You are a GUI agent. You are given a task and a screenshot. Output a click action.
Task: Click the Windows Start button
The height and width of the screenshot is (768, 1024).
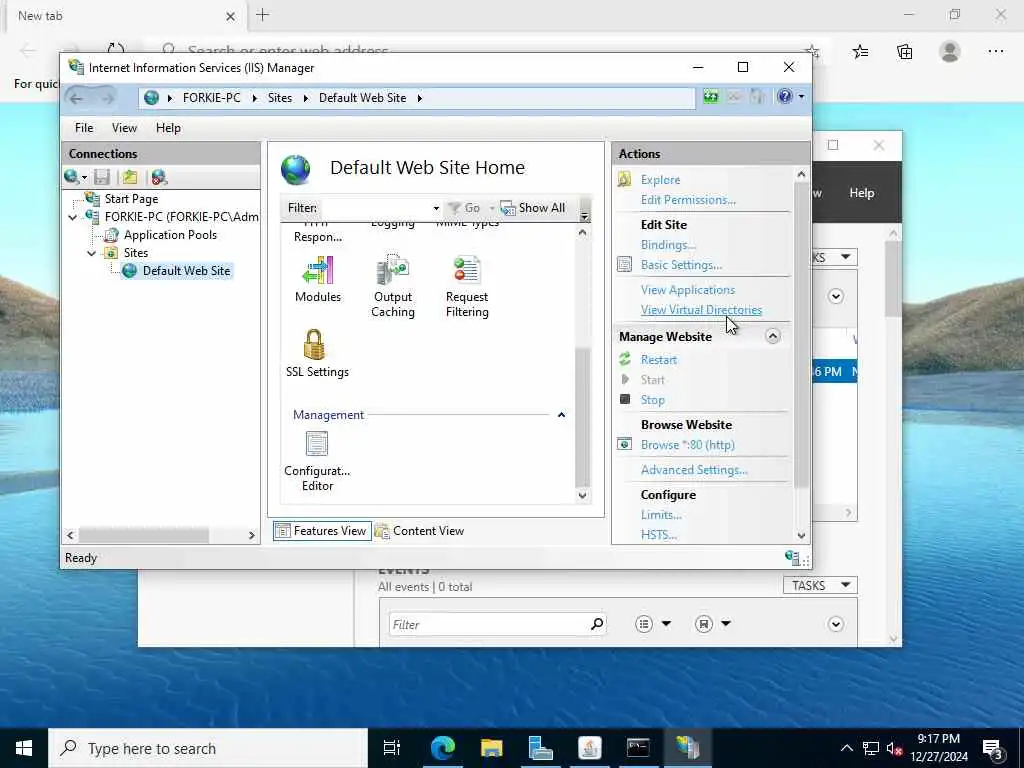point(24,748)
